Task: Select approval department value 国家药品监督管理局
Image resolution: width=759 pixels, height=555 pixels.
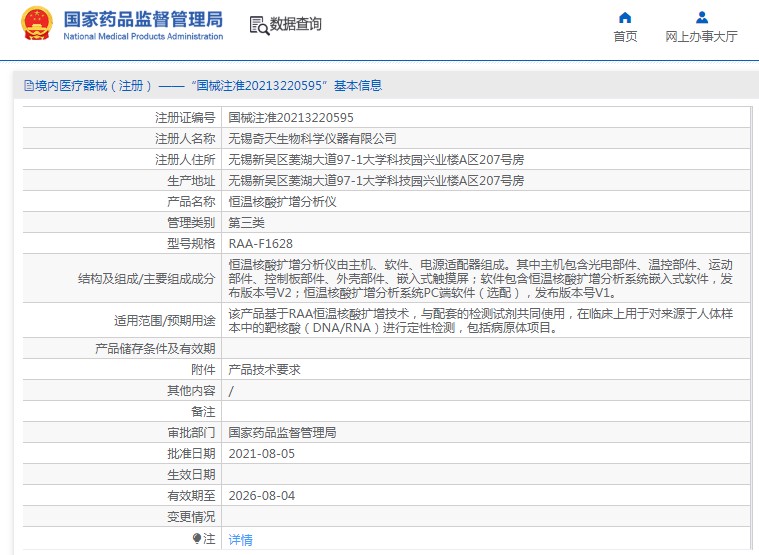Action: [282, 433]
